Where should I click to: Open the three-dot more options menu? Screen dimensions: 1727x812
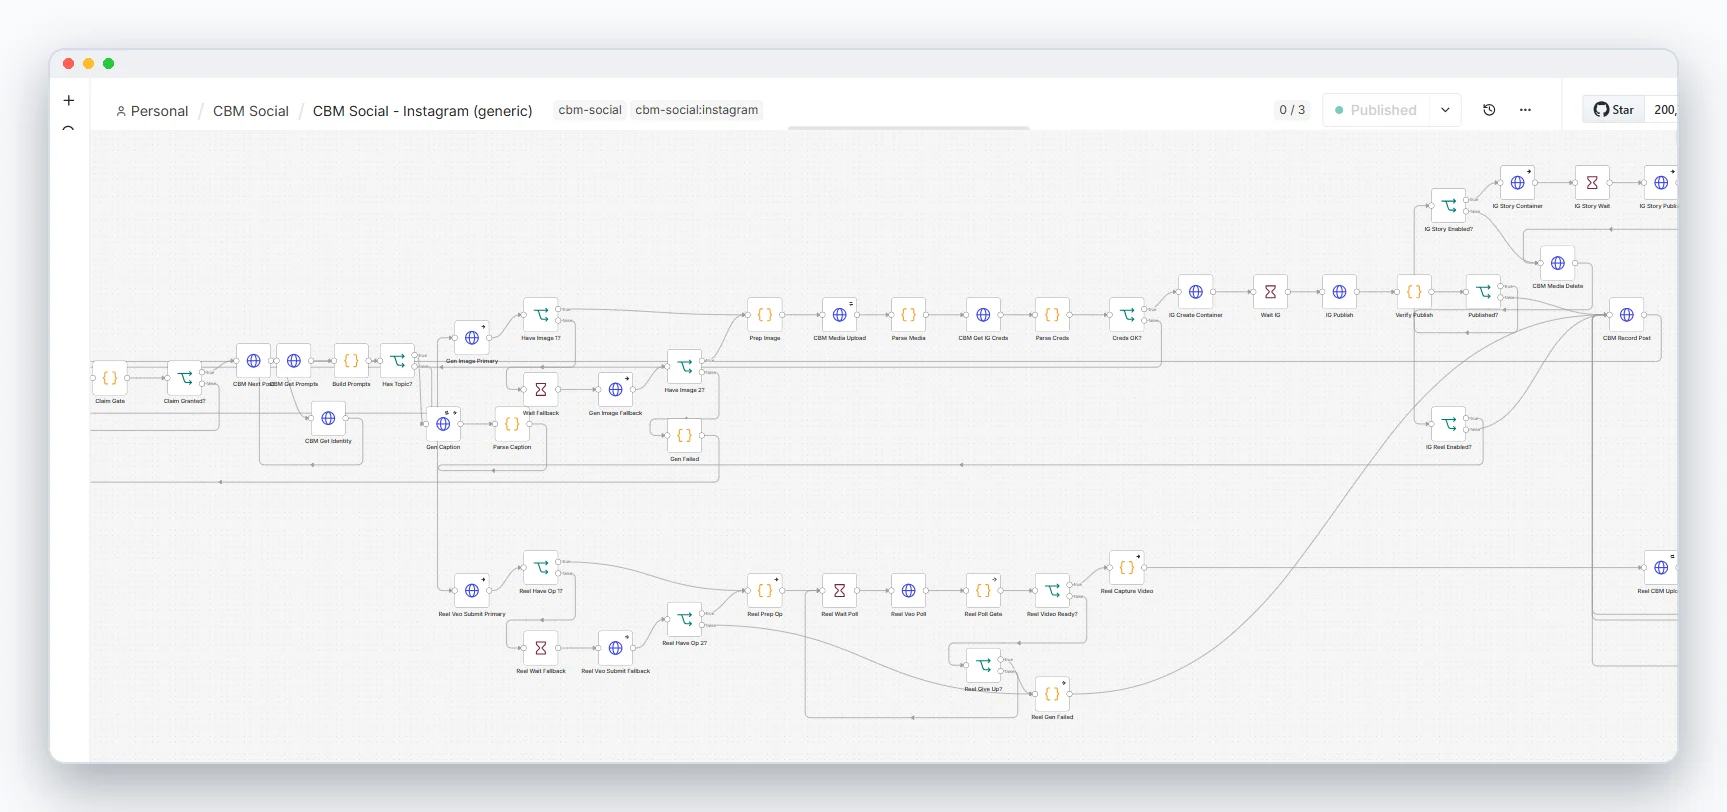pyautogui.click(x=1525, y=110)
